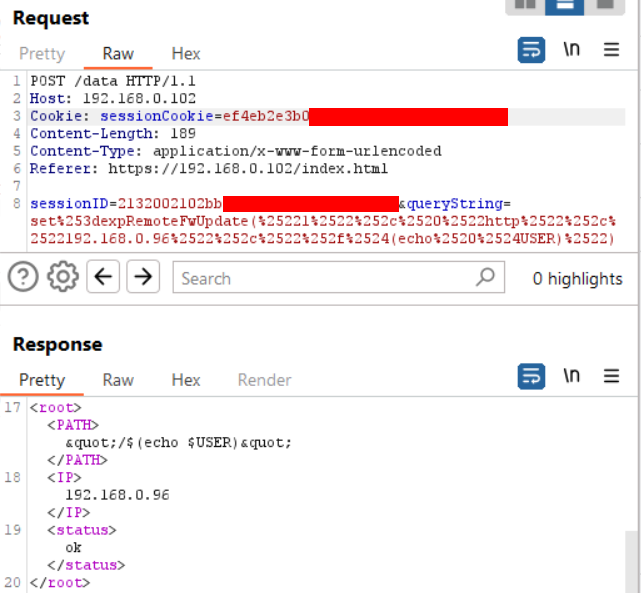Toggle word wrap in the Request panel
The image size is (641, 593).
coord(531,50)
